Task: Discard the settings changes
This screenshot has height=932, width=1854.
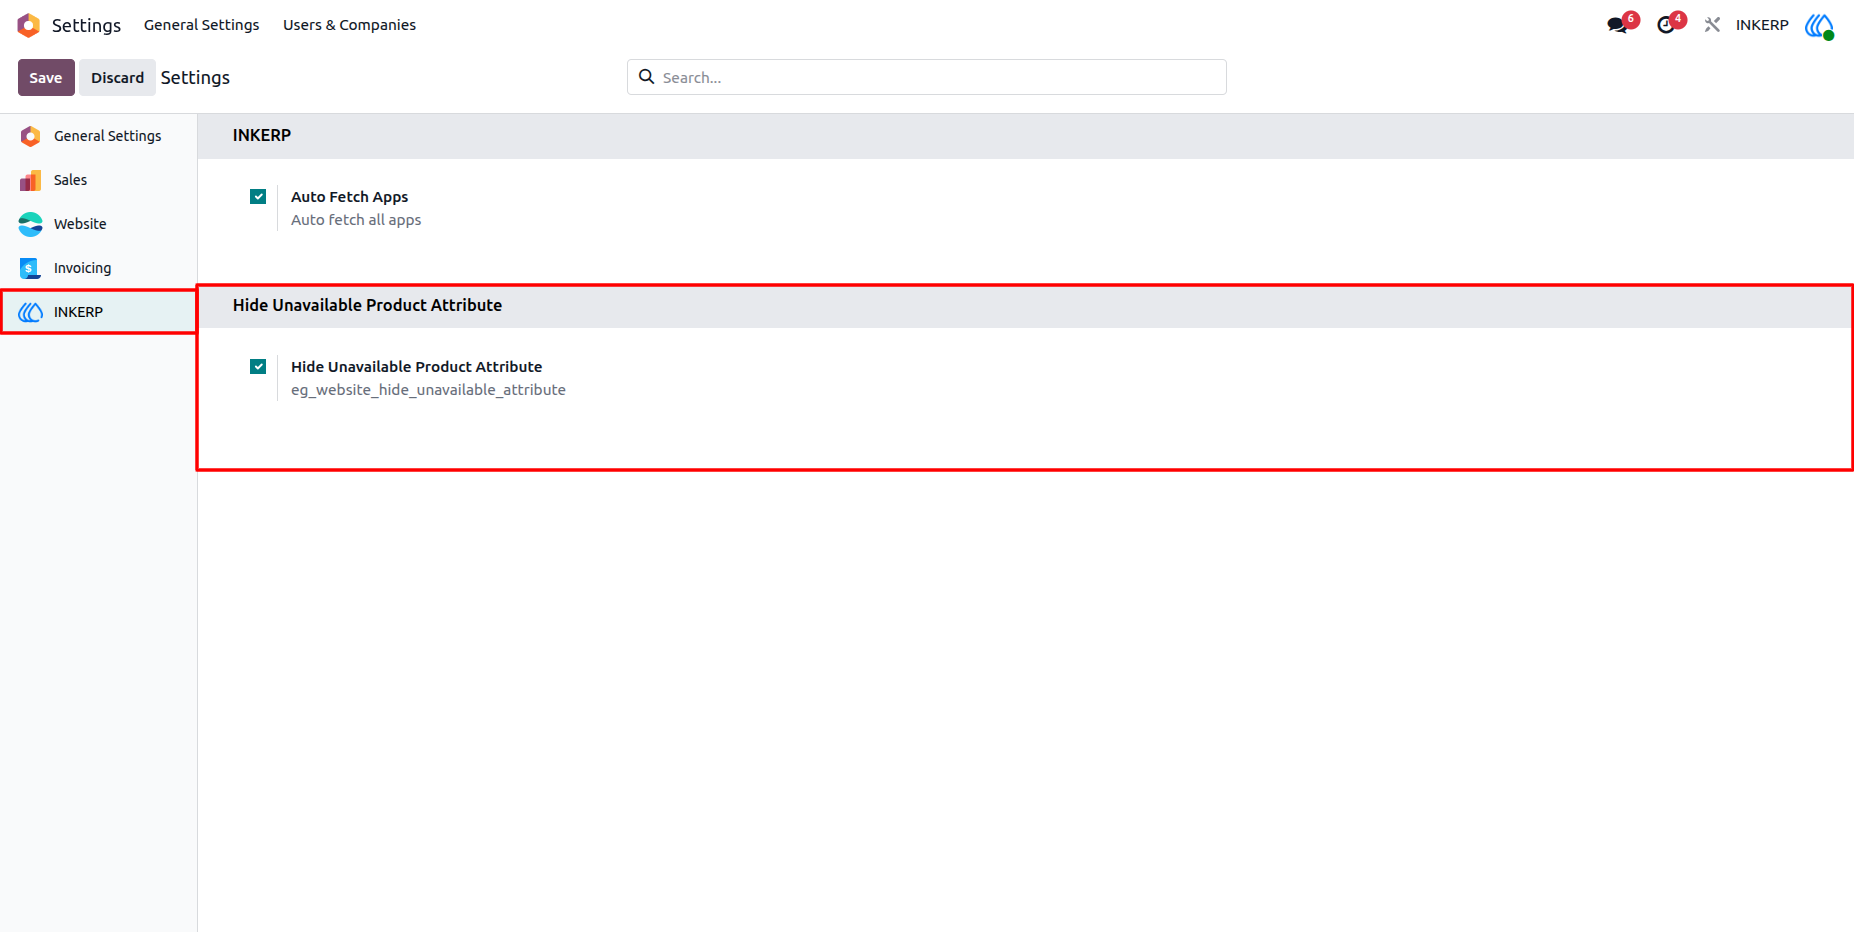Action: pyautogui.click(x=117, y=78)
